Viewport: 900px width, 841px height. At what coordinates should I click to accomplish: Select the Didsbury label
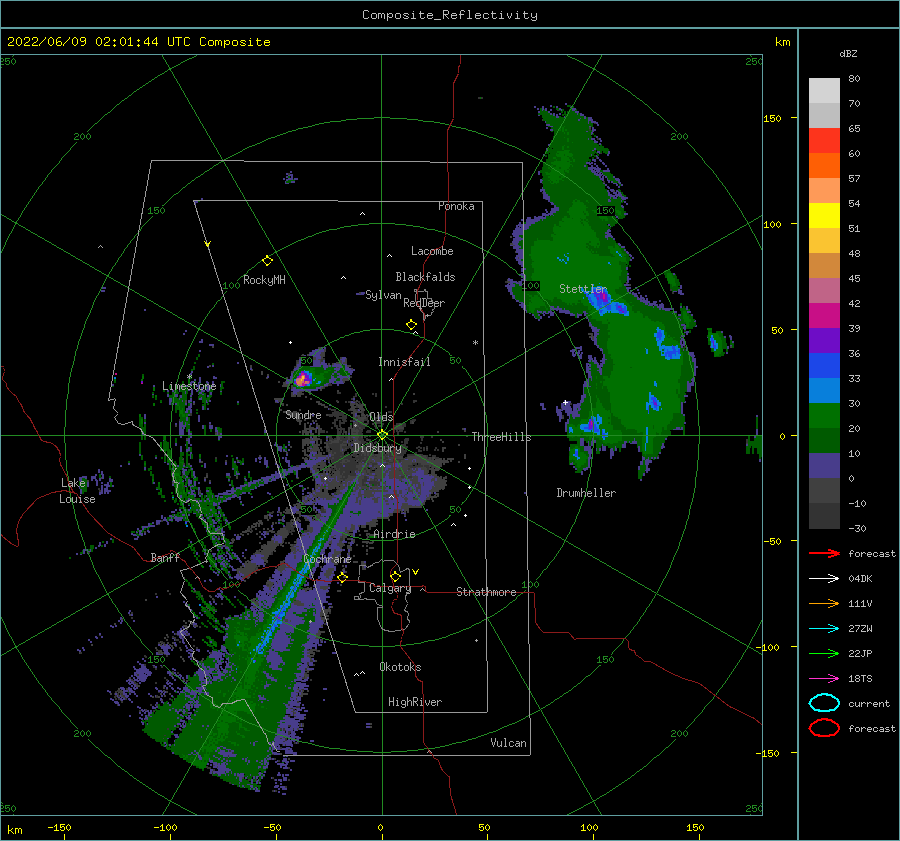pyautogui.click(x=377, y=448)
